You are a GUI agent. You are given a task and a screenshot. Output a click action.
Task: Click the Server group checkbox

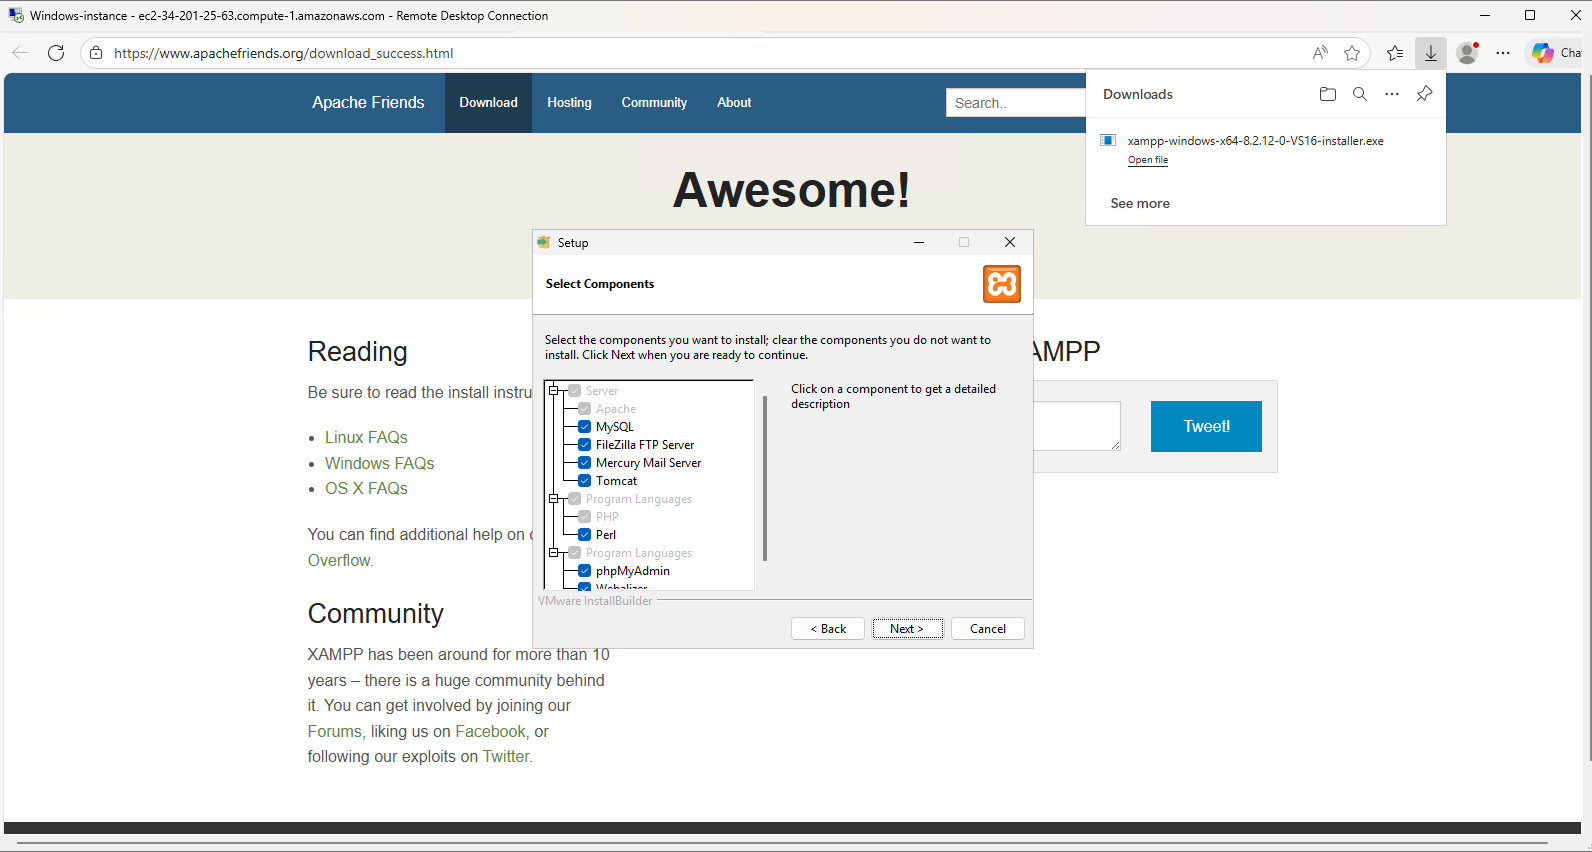(x=575, y=391)
